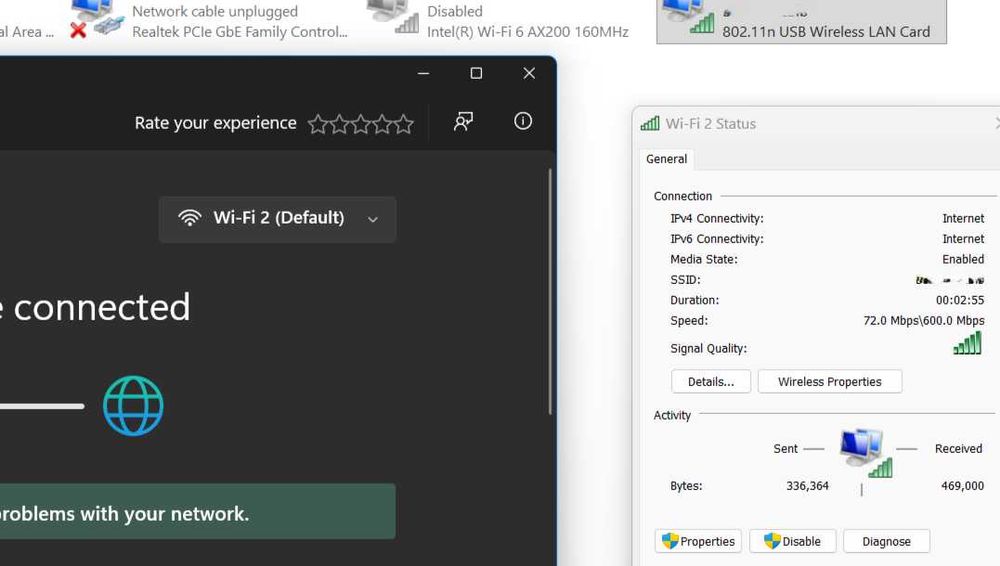This screenshot has height=566, width=1000.
Task: Click the 'Network cable unplugged' status text
Action: (215, 11)
